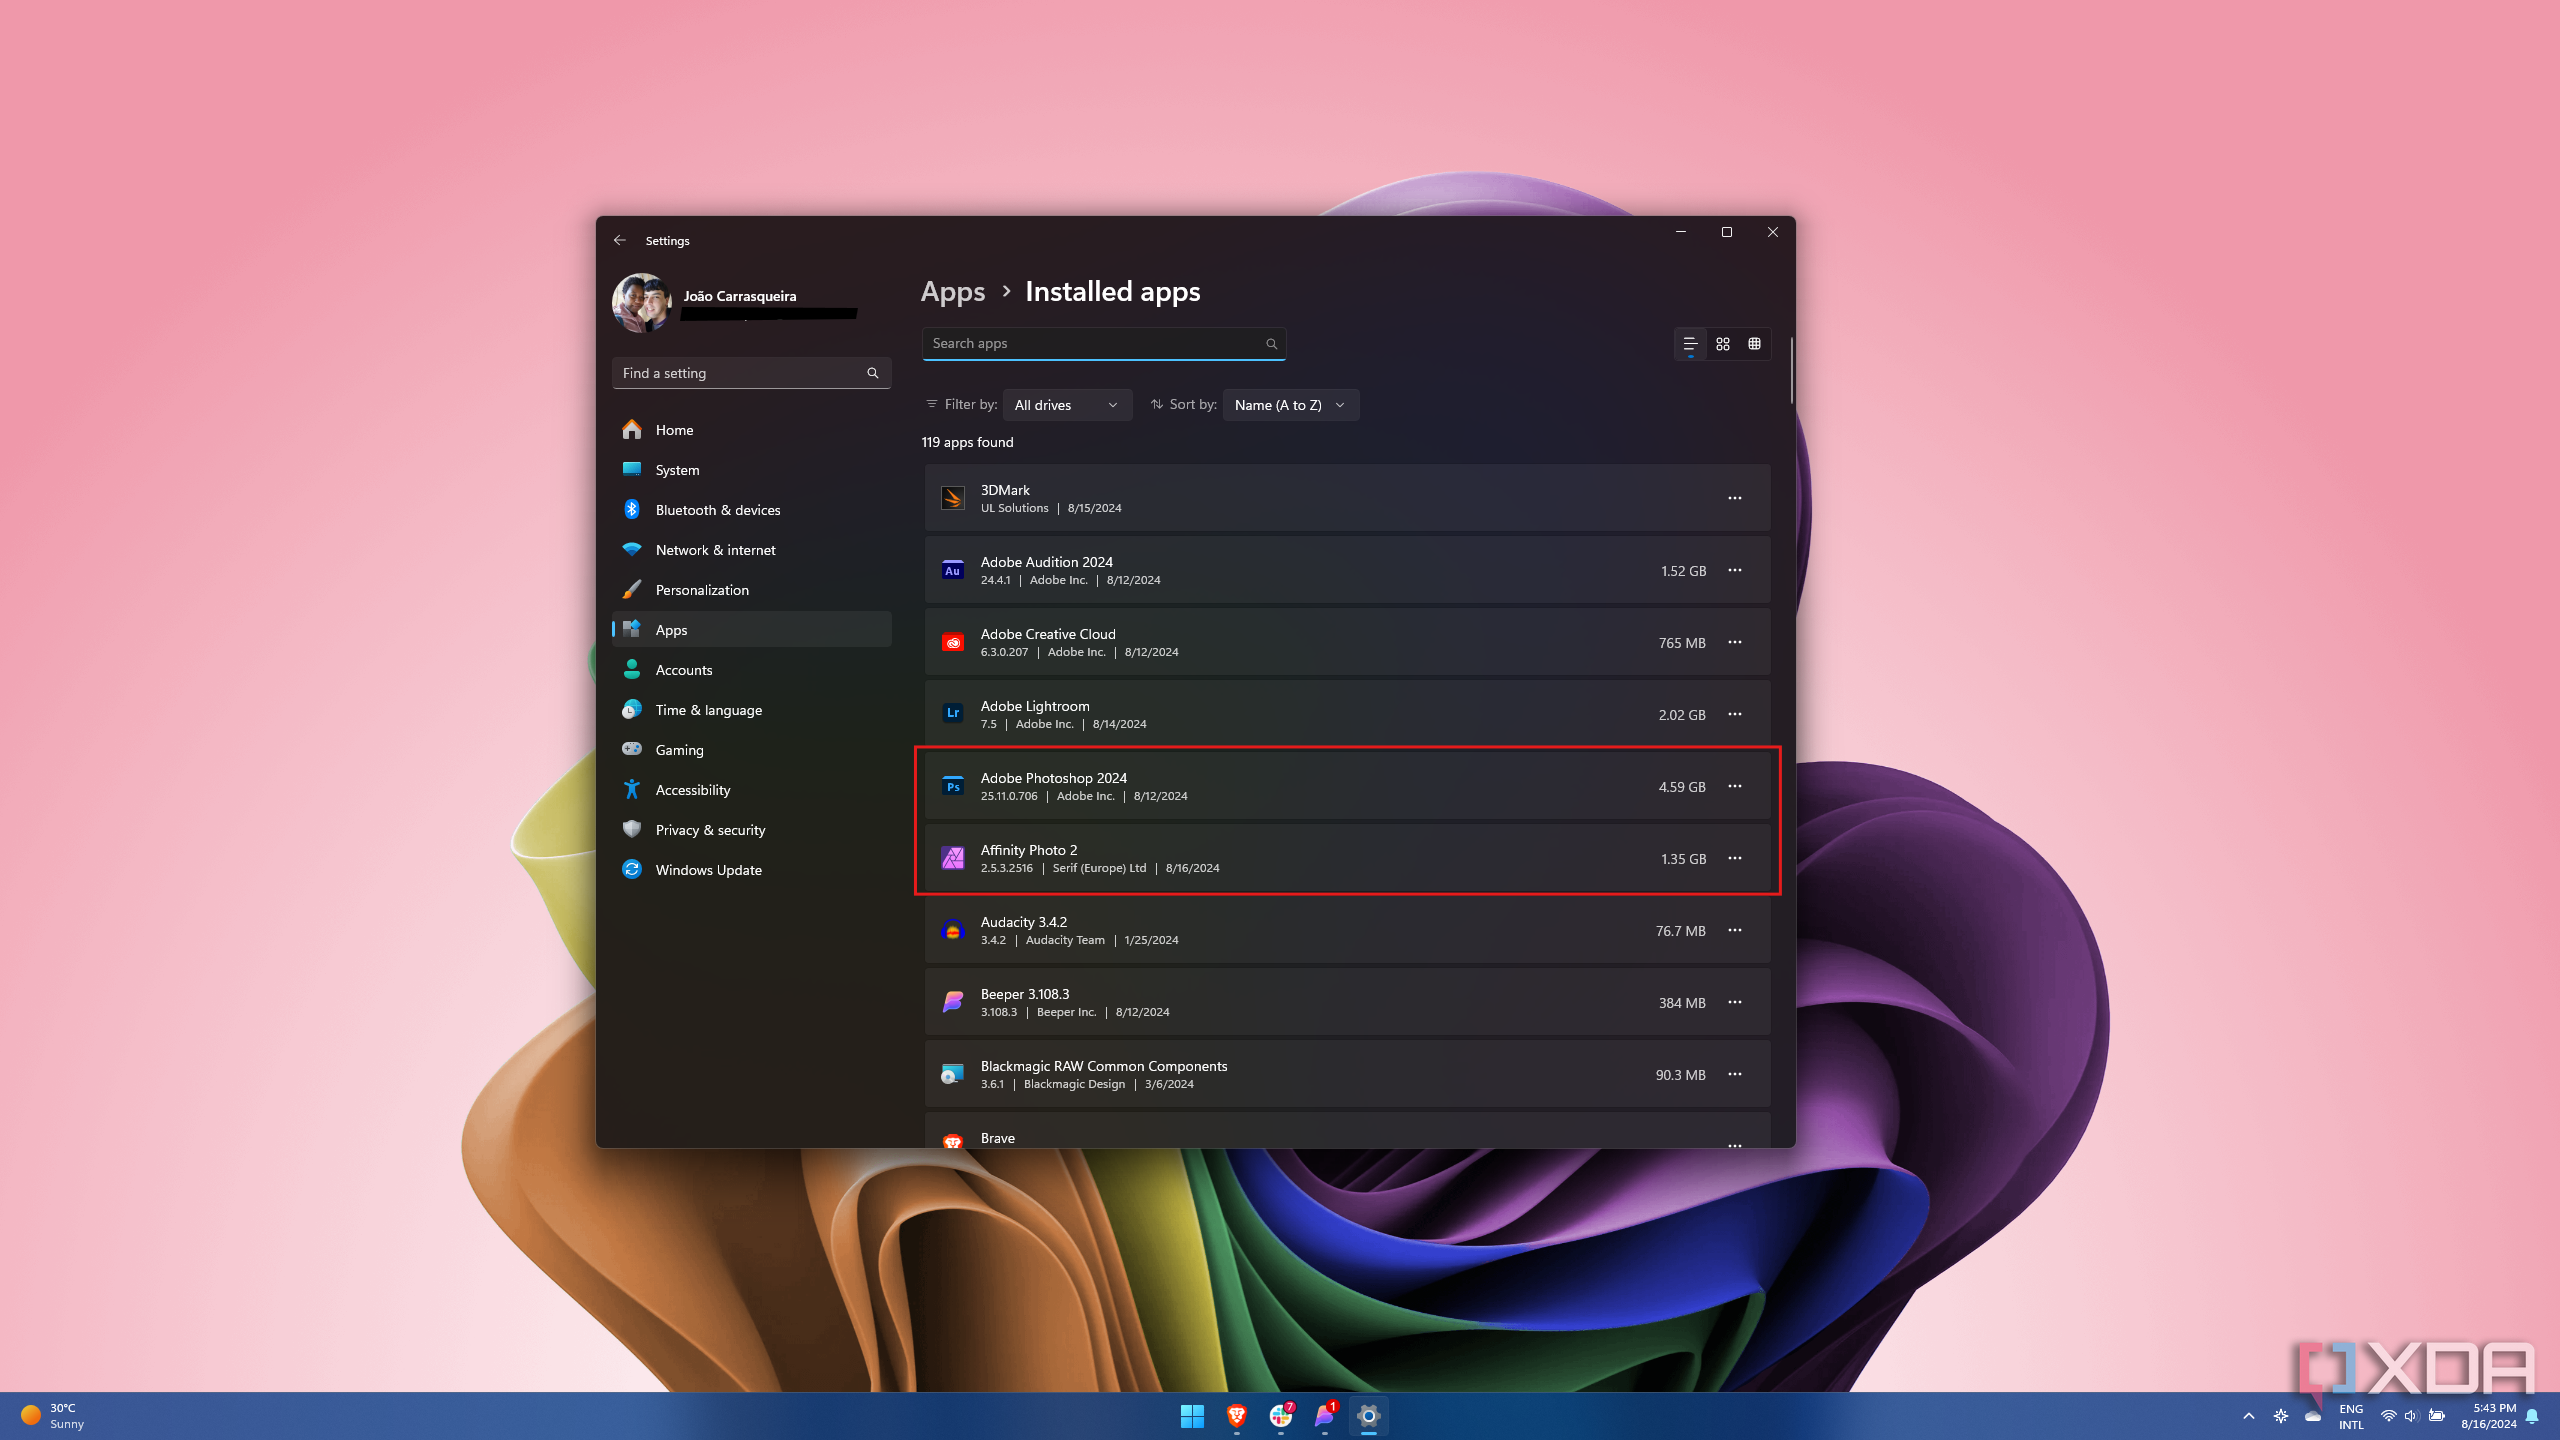Open the battery status tray icon
2560x1440 pixels.
pyautogui.click(x=2436, y=1415)
